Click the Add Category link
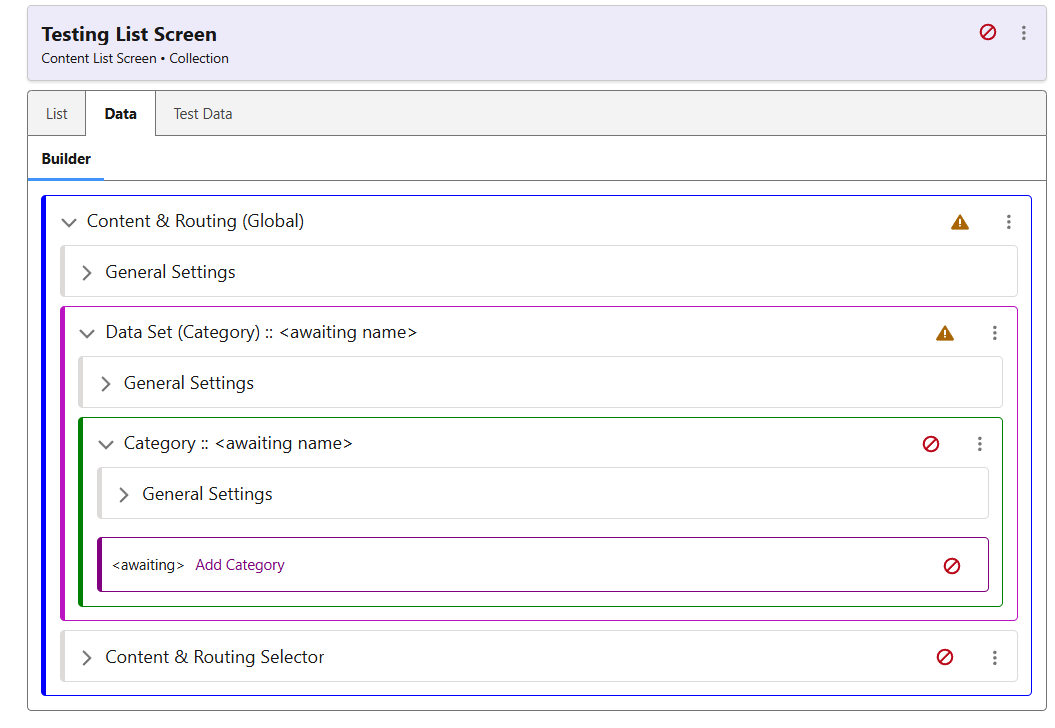The height and width of the screenshot is (728, 1055). pyautogui.click(x=240, y=565)
